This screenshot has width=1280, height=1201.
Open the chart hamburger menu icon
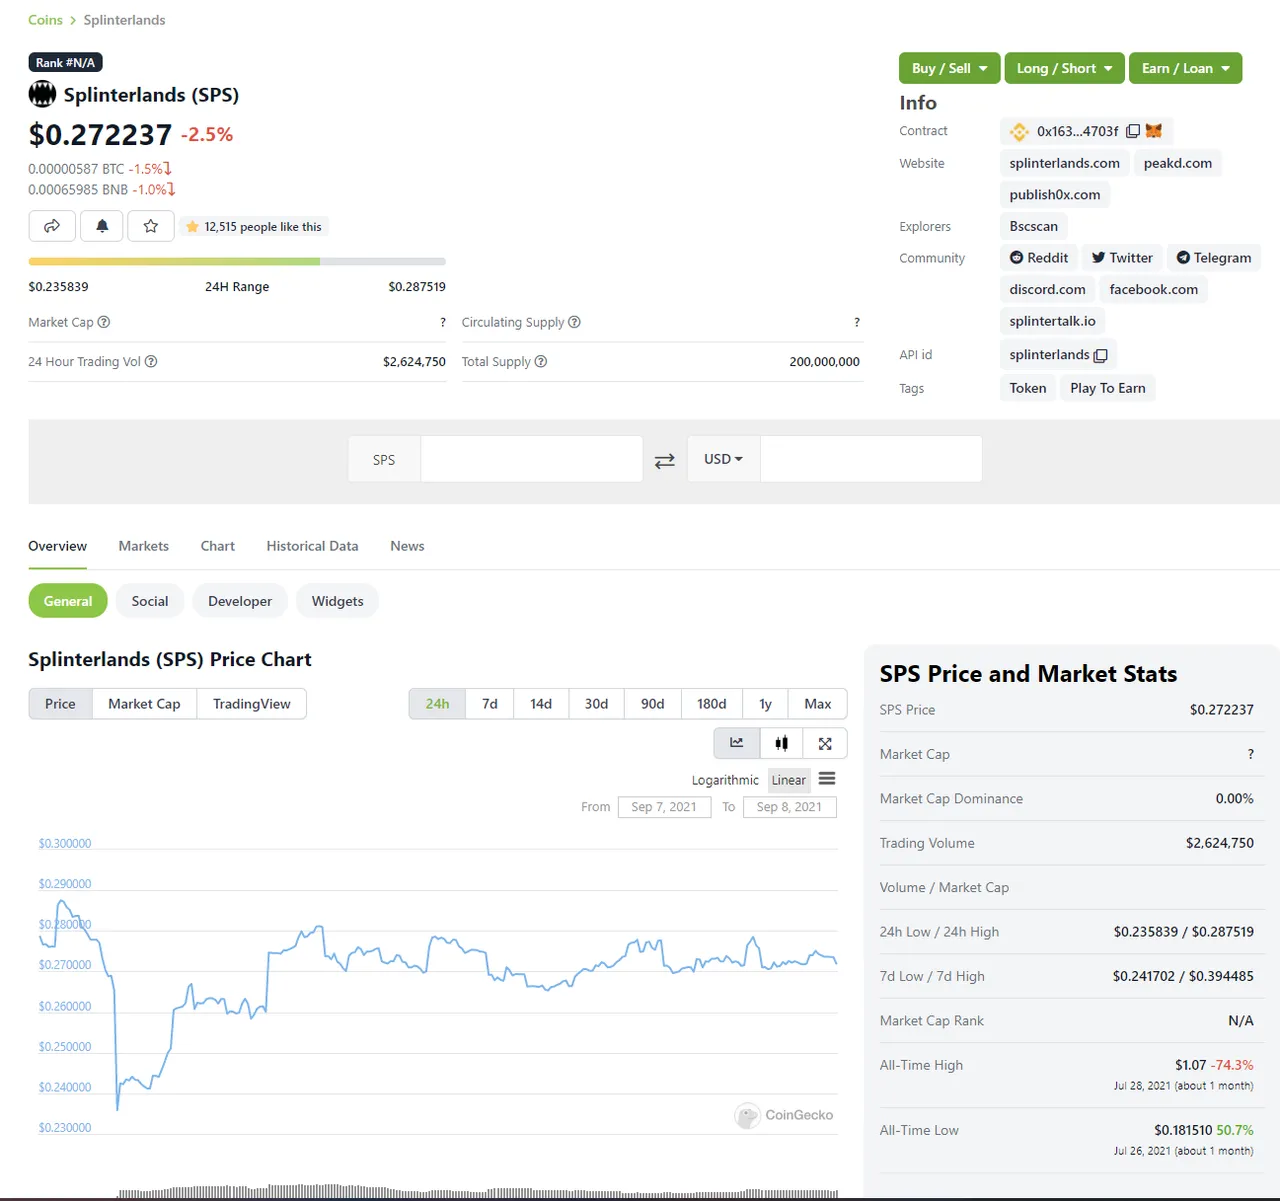pos(827,779)
